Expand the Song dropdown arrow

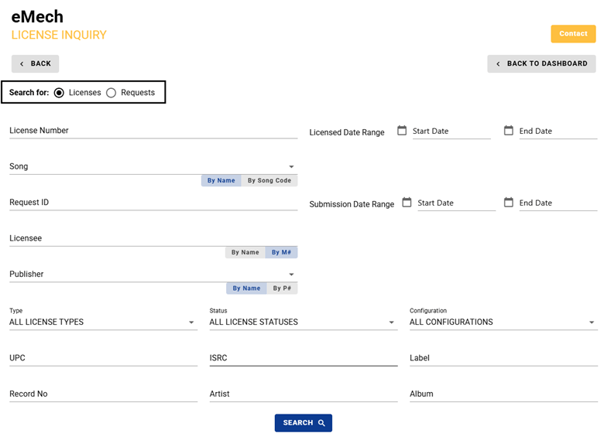(291, 167)
